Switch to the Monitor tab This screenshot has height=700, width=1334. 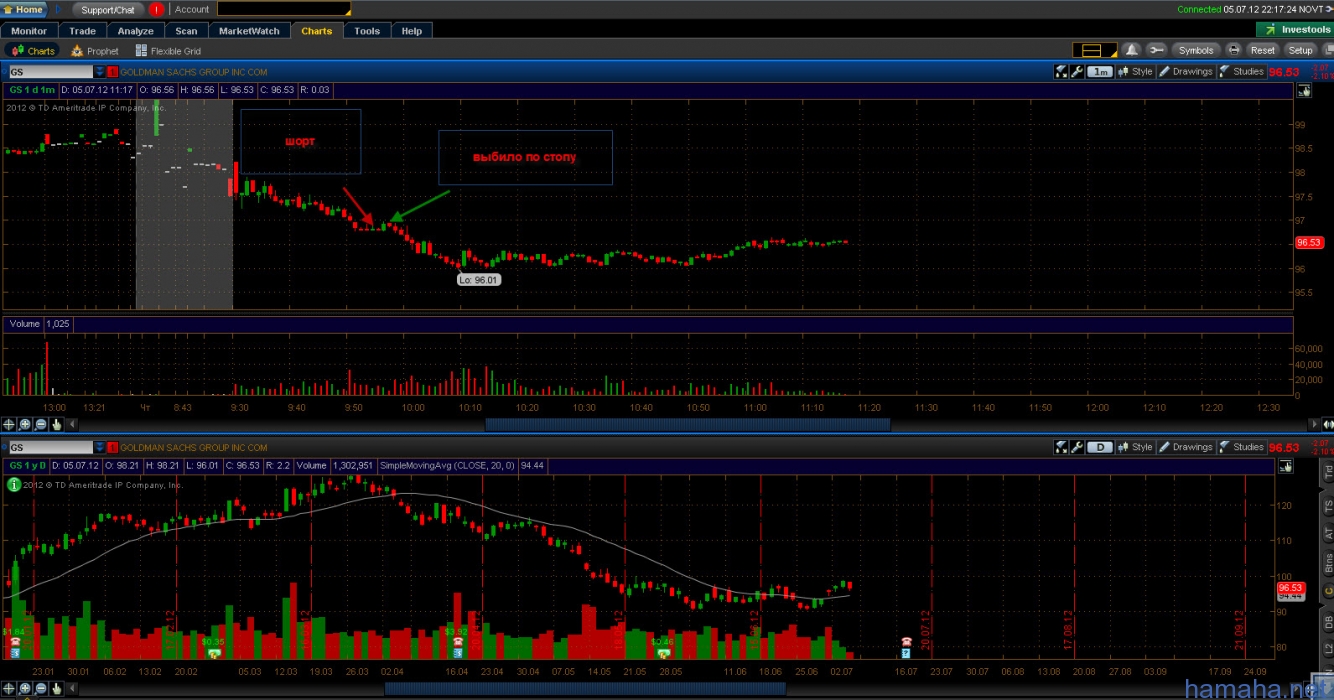(28, 31)
